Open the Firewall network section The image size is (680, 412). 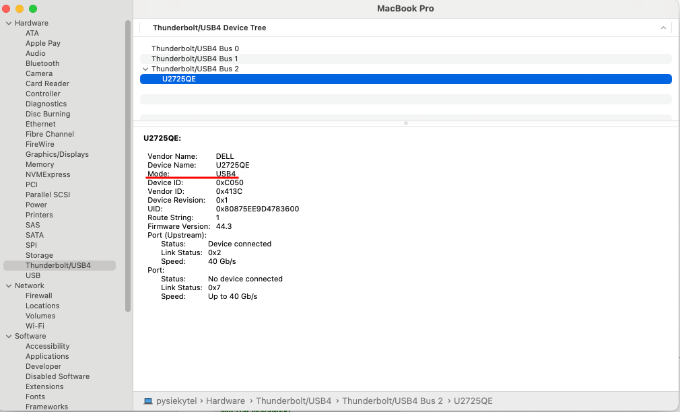tap(39, 295)
